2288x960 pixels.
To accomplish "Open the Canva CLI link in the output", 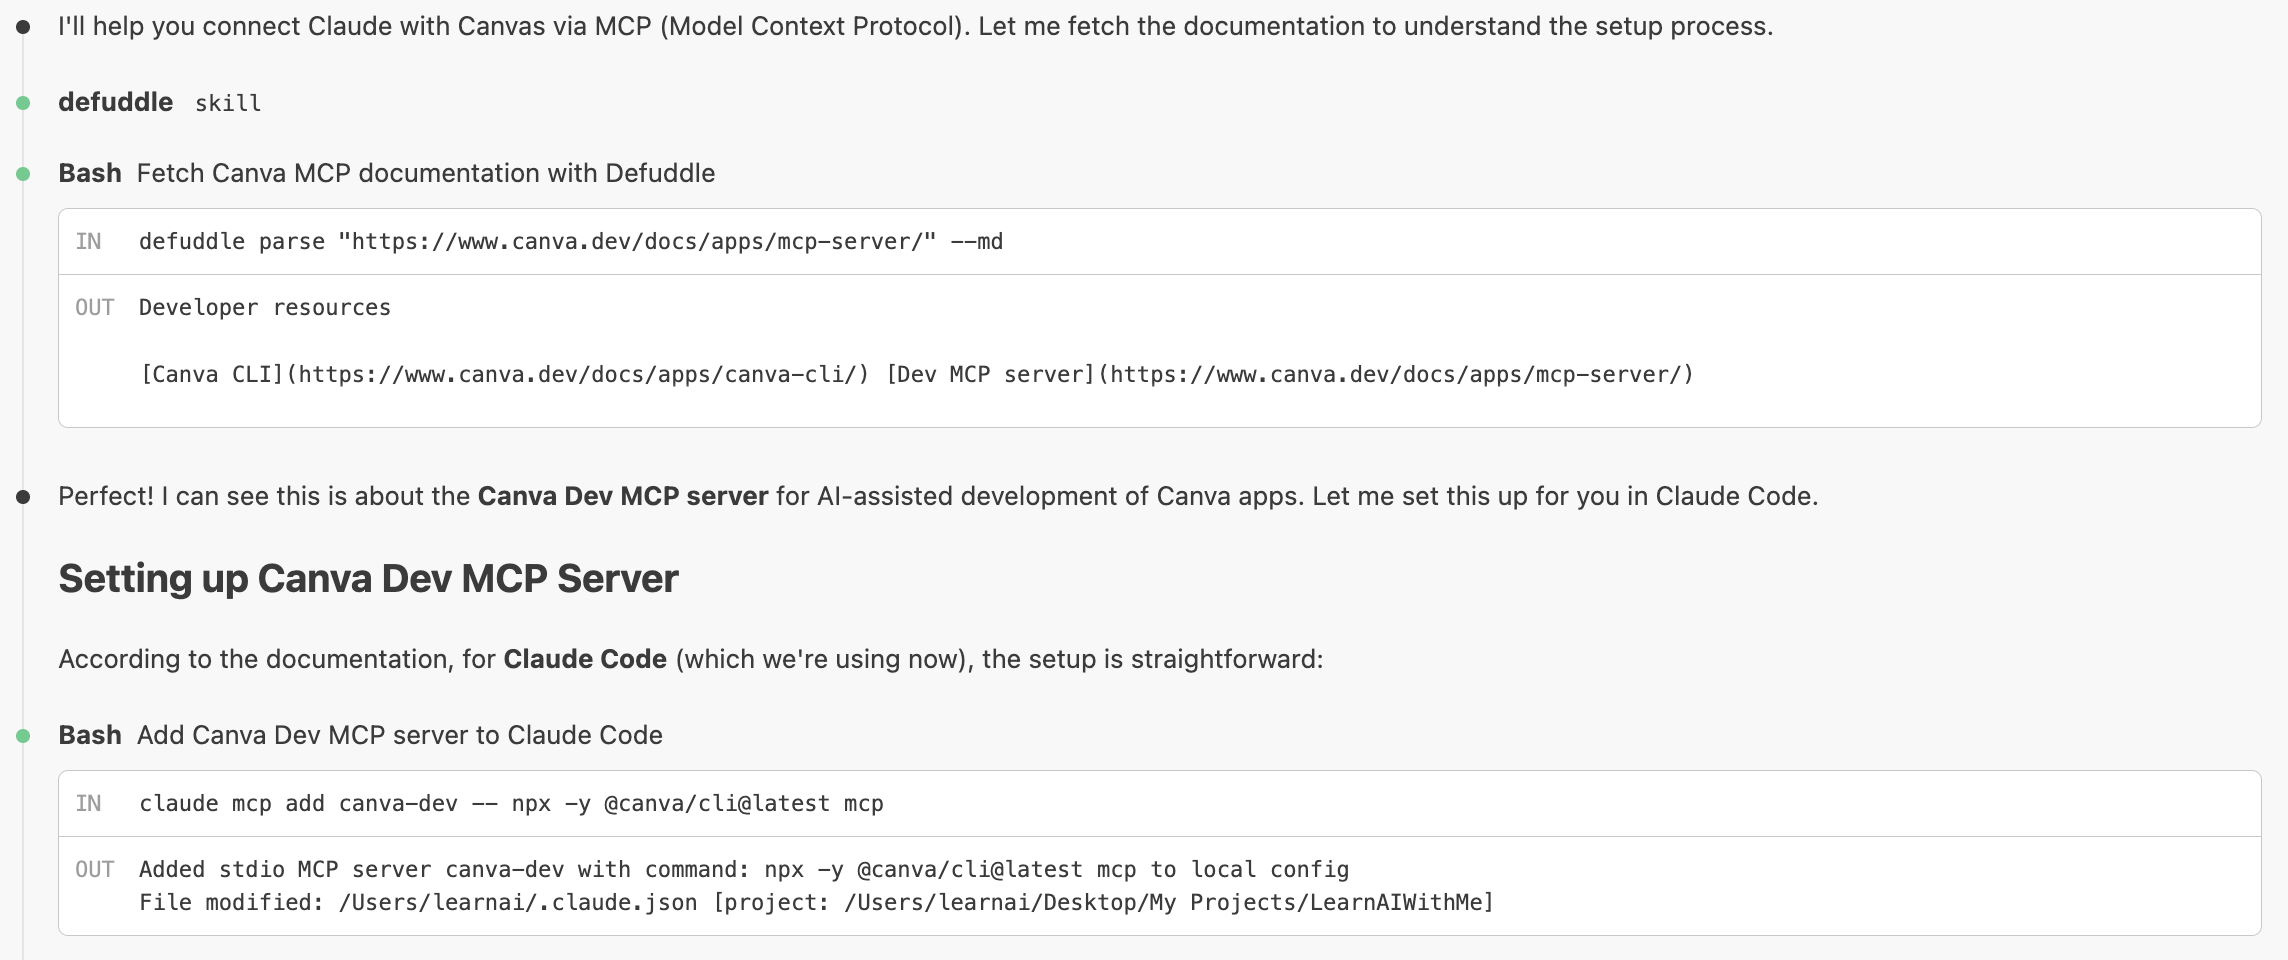I will click(x=505, y=374).
